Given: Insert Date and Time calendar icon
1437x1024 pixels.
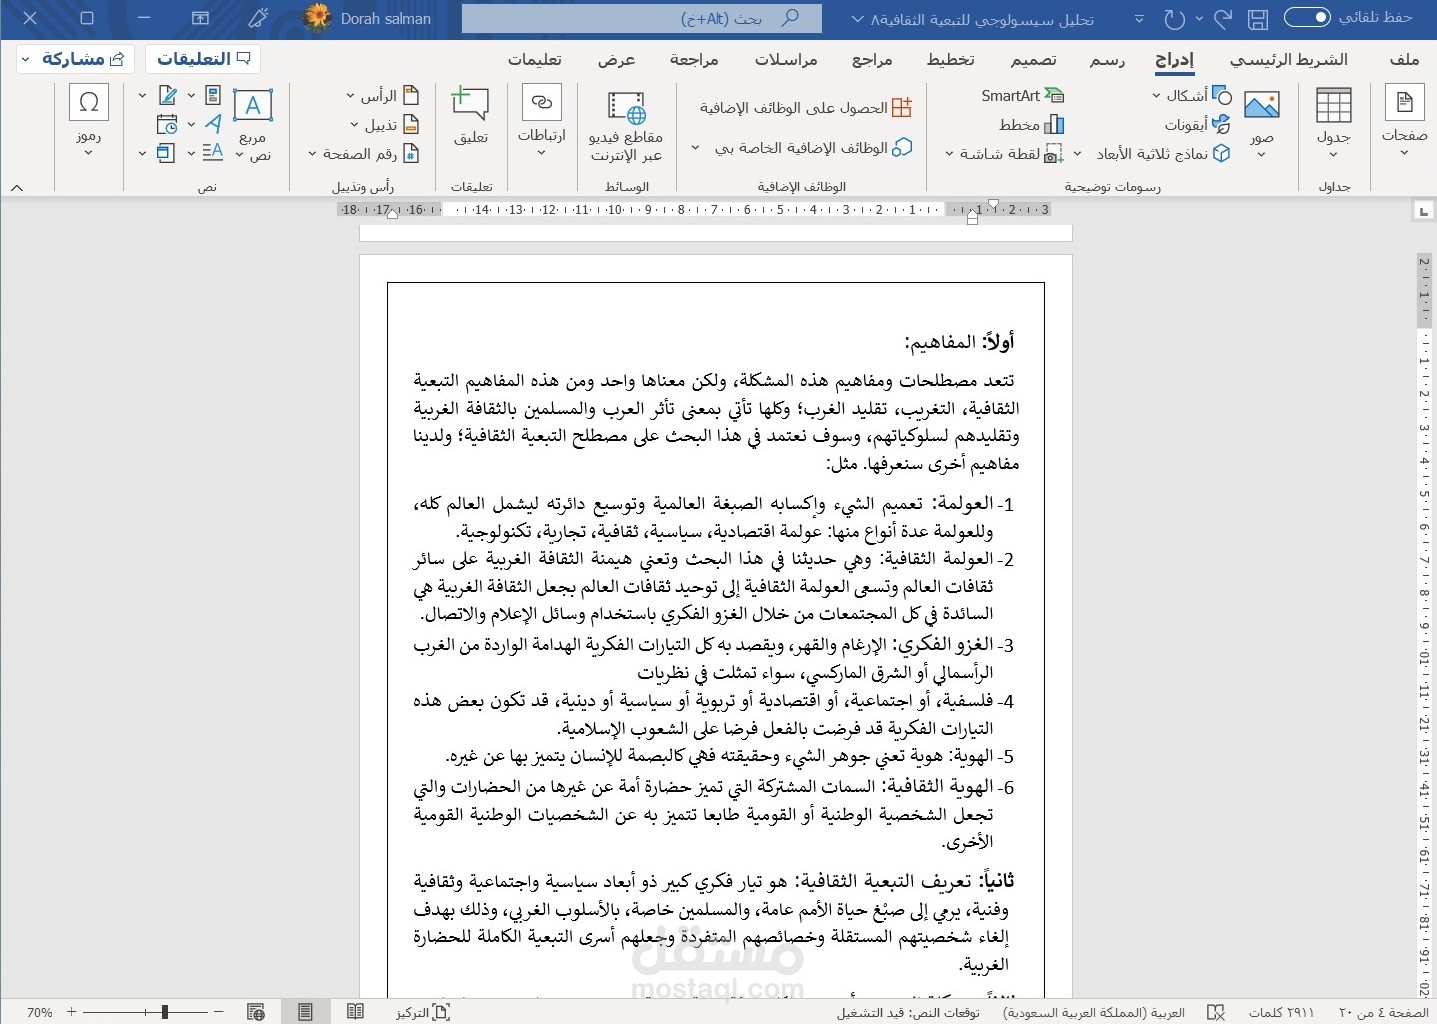Looking at the screenshot, I should coord(167,124).
